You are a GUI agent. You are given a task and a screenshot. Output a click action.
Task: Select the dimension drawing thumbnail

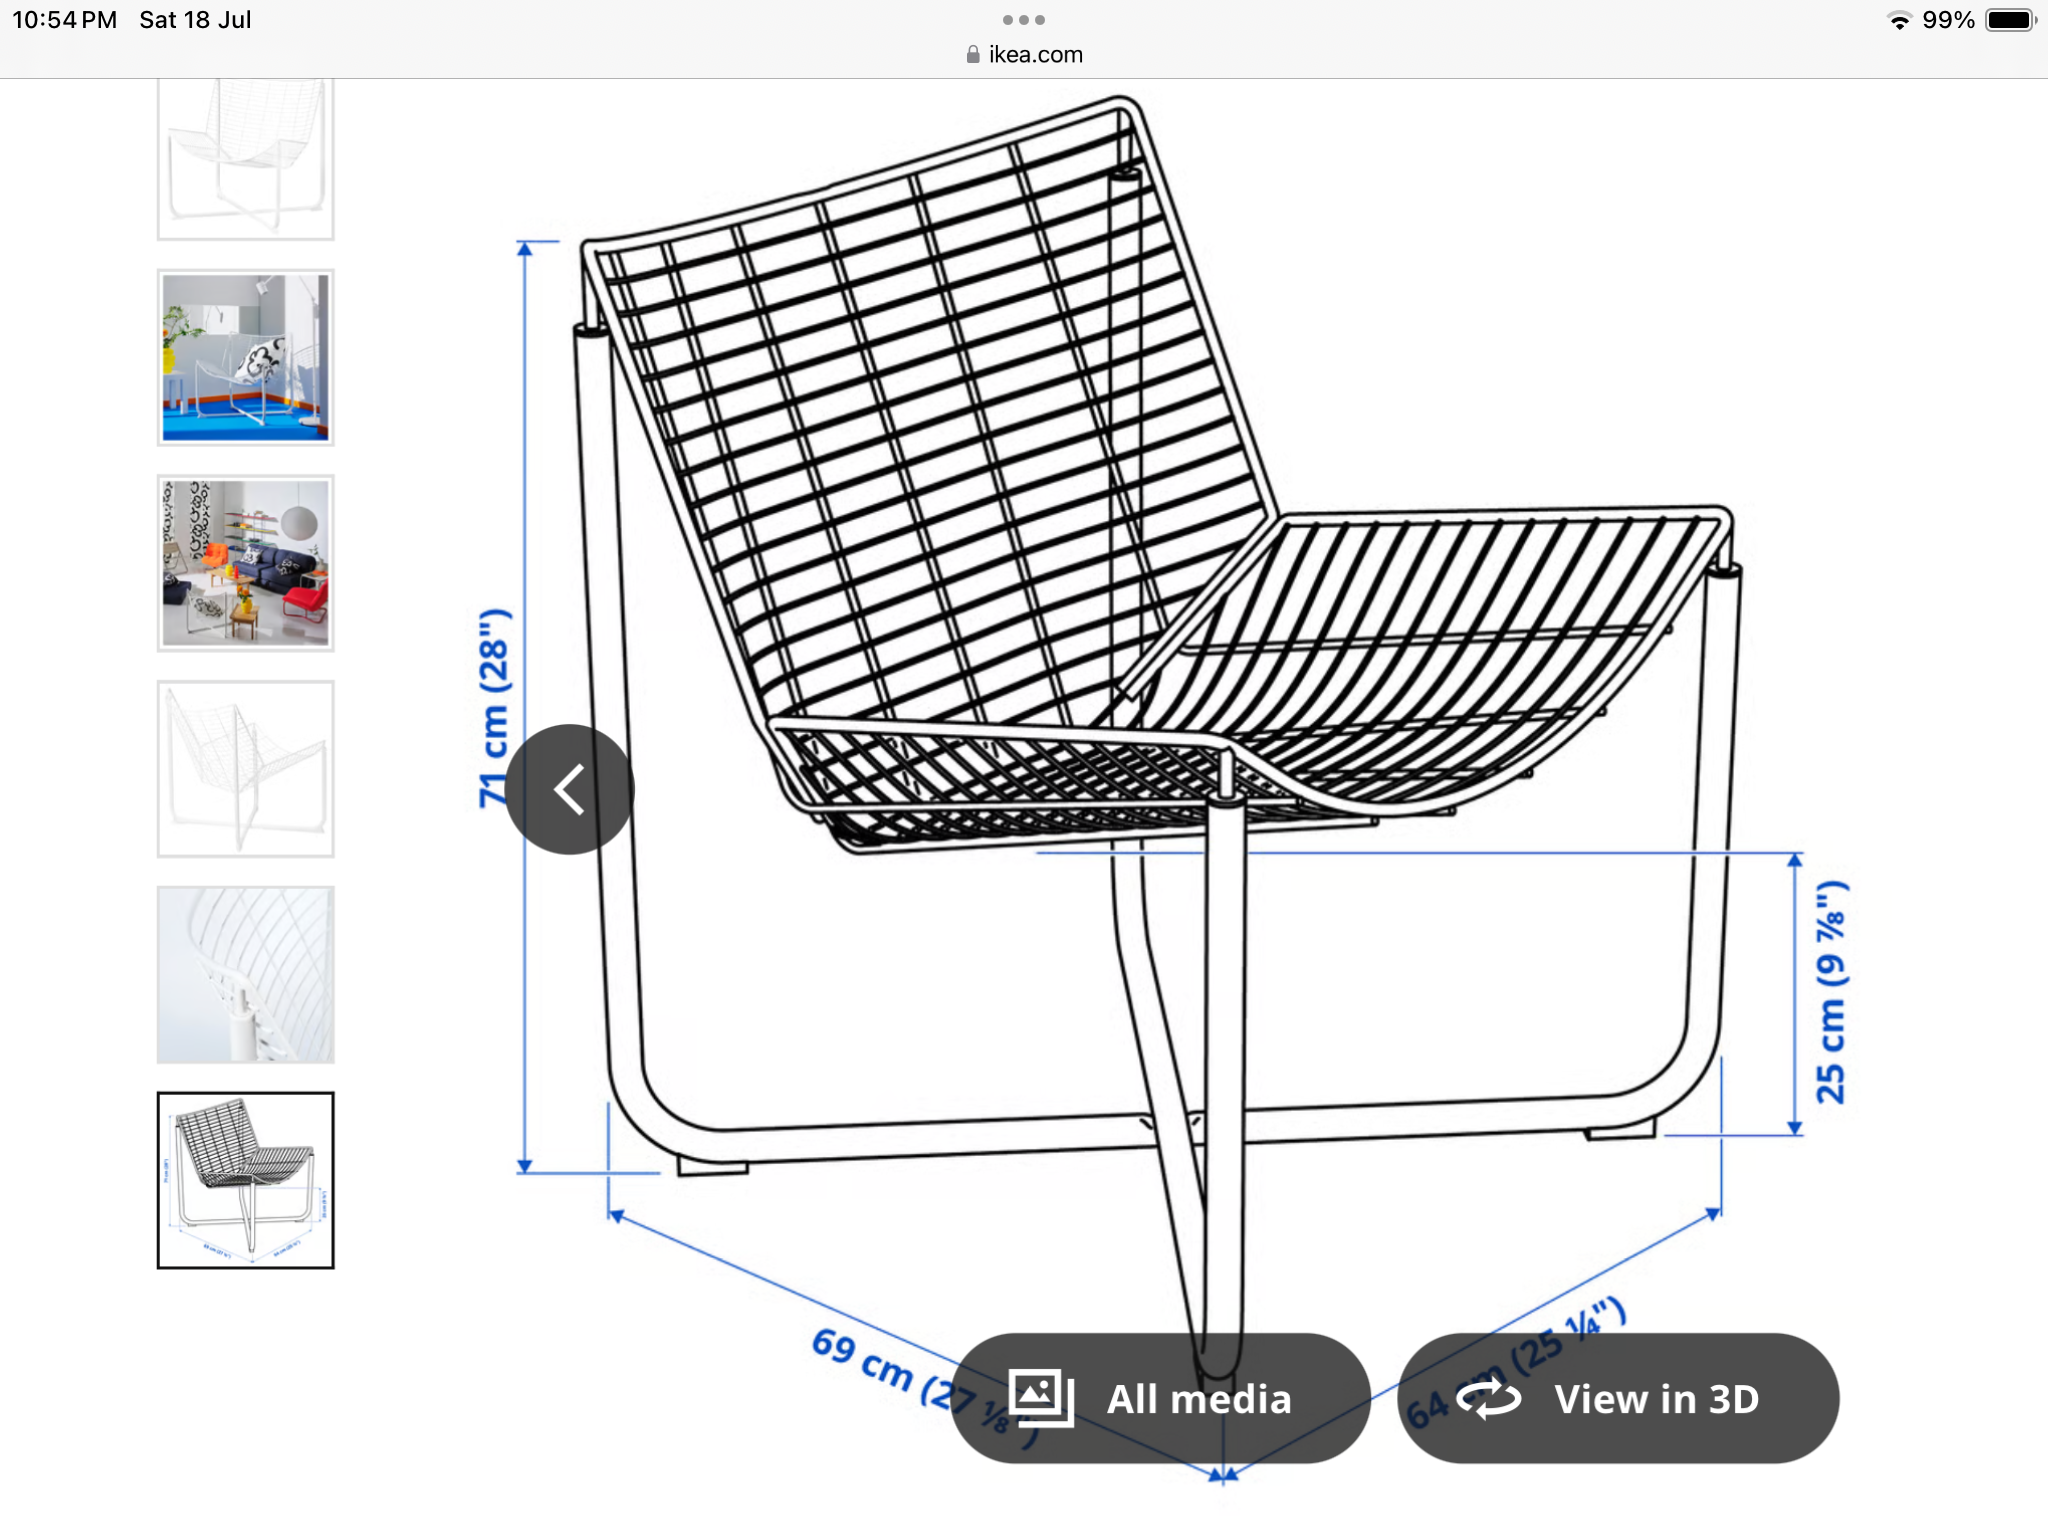(245, 1180)
